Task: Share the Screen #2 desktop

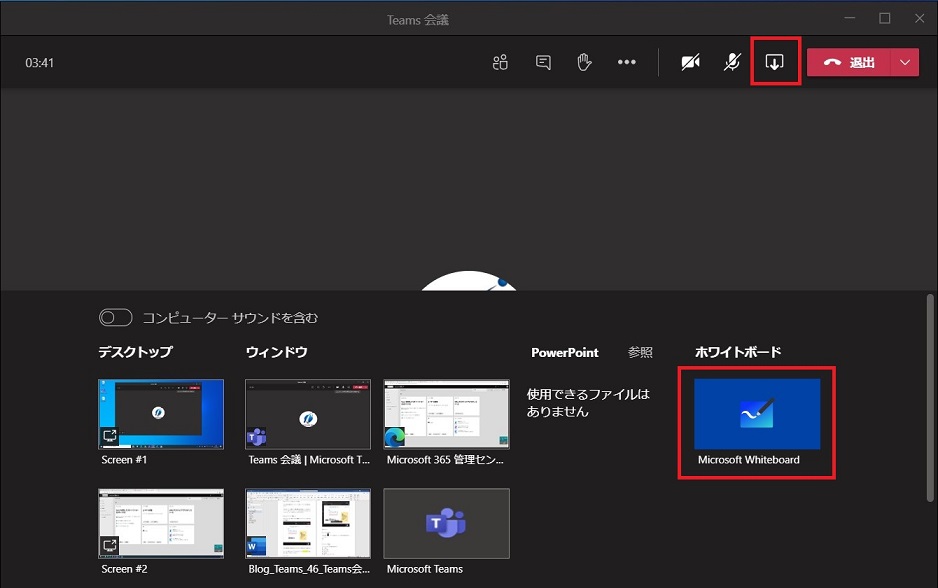Action: (x=161, y=523)
